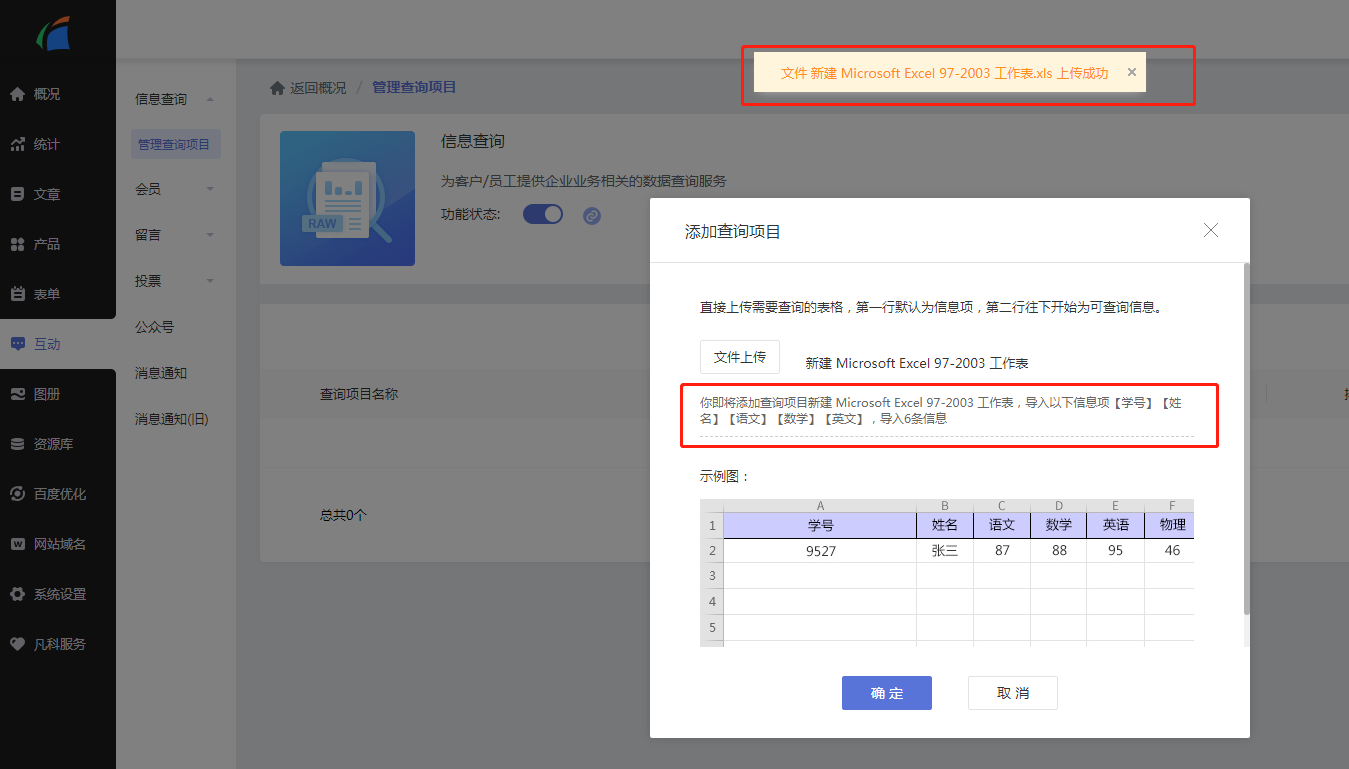Click the link icon beside function status
Viewport: 1349px width, 769px height.
point(592,215)
